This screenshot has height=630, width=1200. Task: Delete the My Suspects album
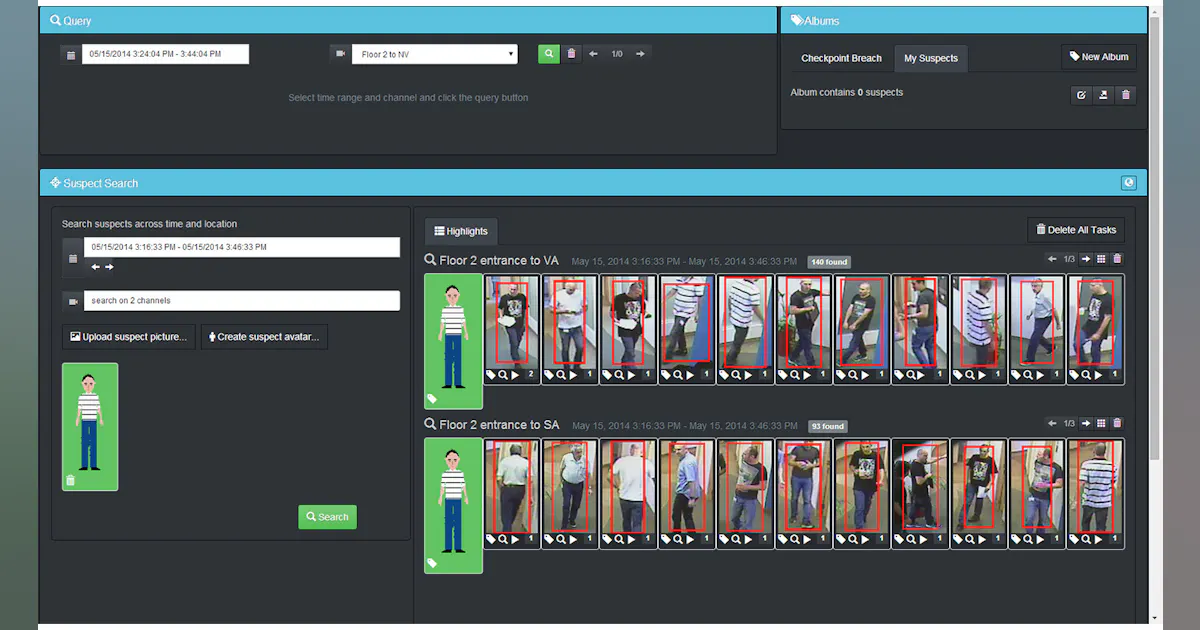[1125, 95]
